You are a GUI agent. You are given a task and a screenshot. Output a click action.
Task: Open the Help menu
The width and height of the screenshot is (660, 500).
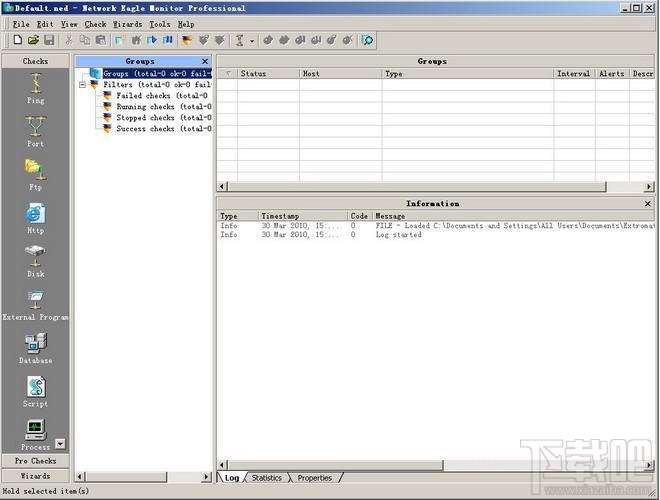[x=186, y=24]
